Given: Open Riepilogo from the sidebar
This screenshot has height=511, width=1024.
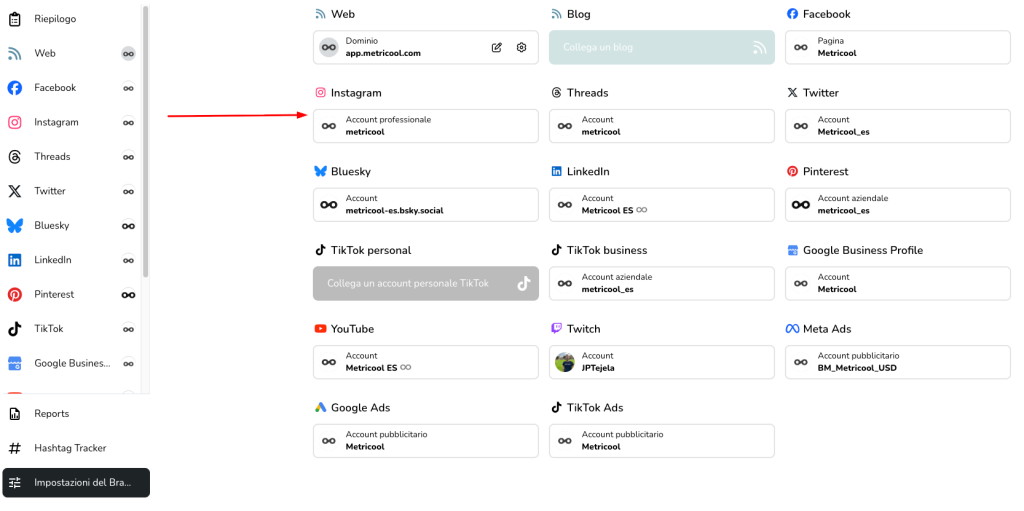Looking at the screenshot, I should [55, 19].
